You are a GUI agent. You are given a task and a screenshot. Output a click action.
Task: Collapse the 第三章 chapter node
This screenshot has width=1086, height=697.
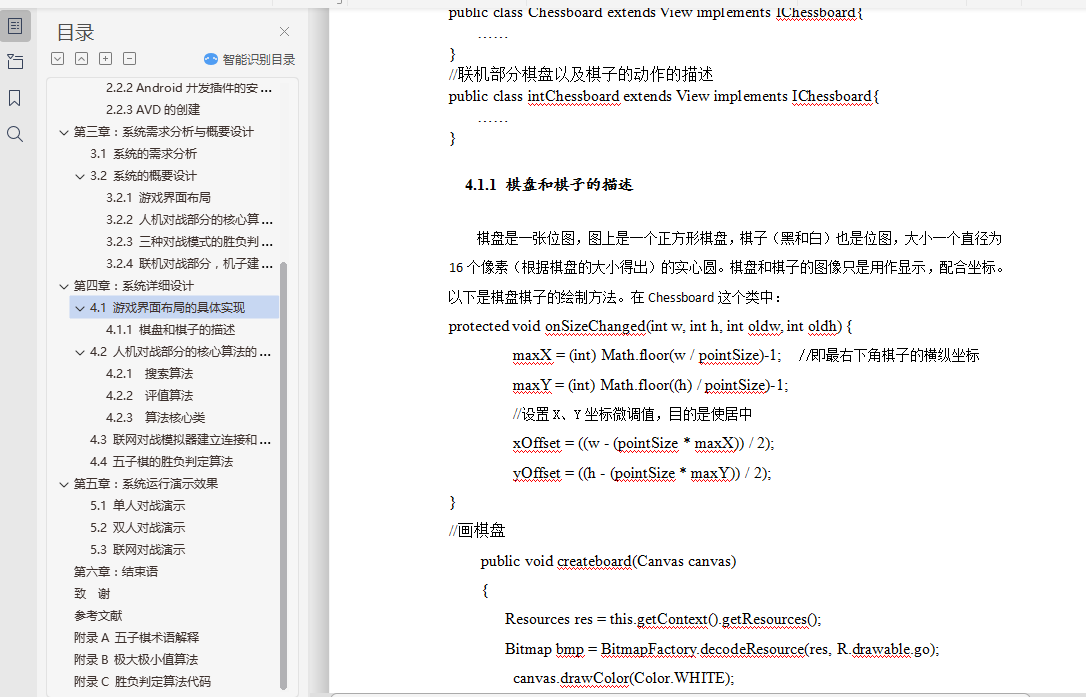pos(64,132)
